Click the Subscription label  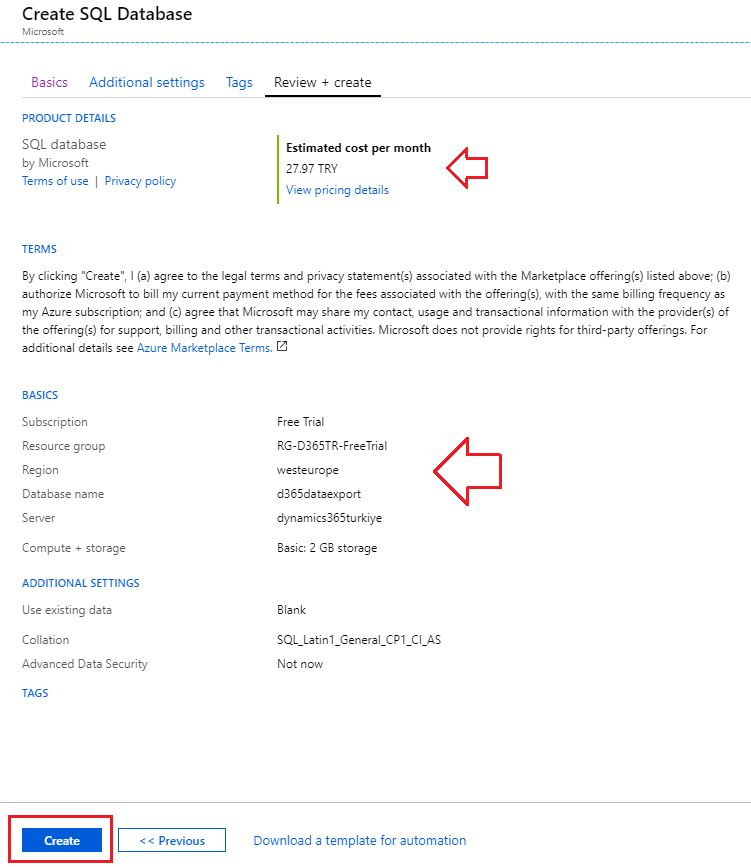[x=55, y=422]
